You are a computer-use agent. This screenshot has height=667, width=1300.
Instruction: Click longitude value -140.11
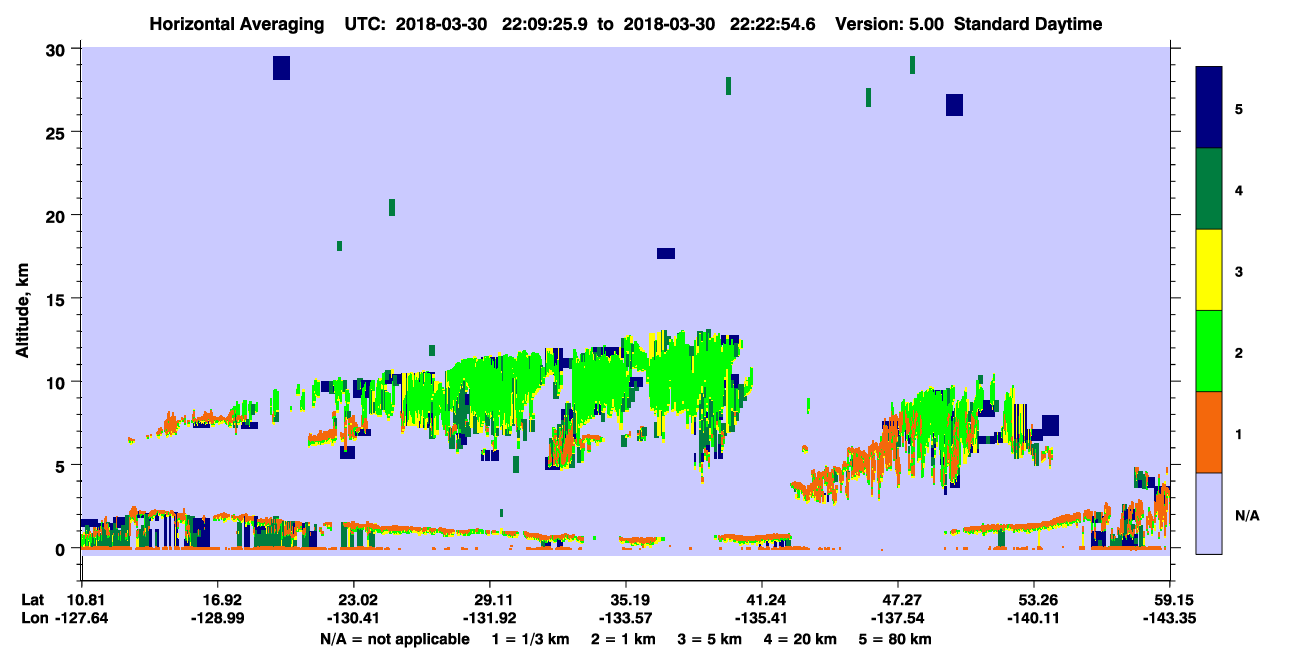point(1033,619)
